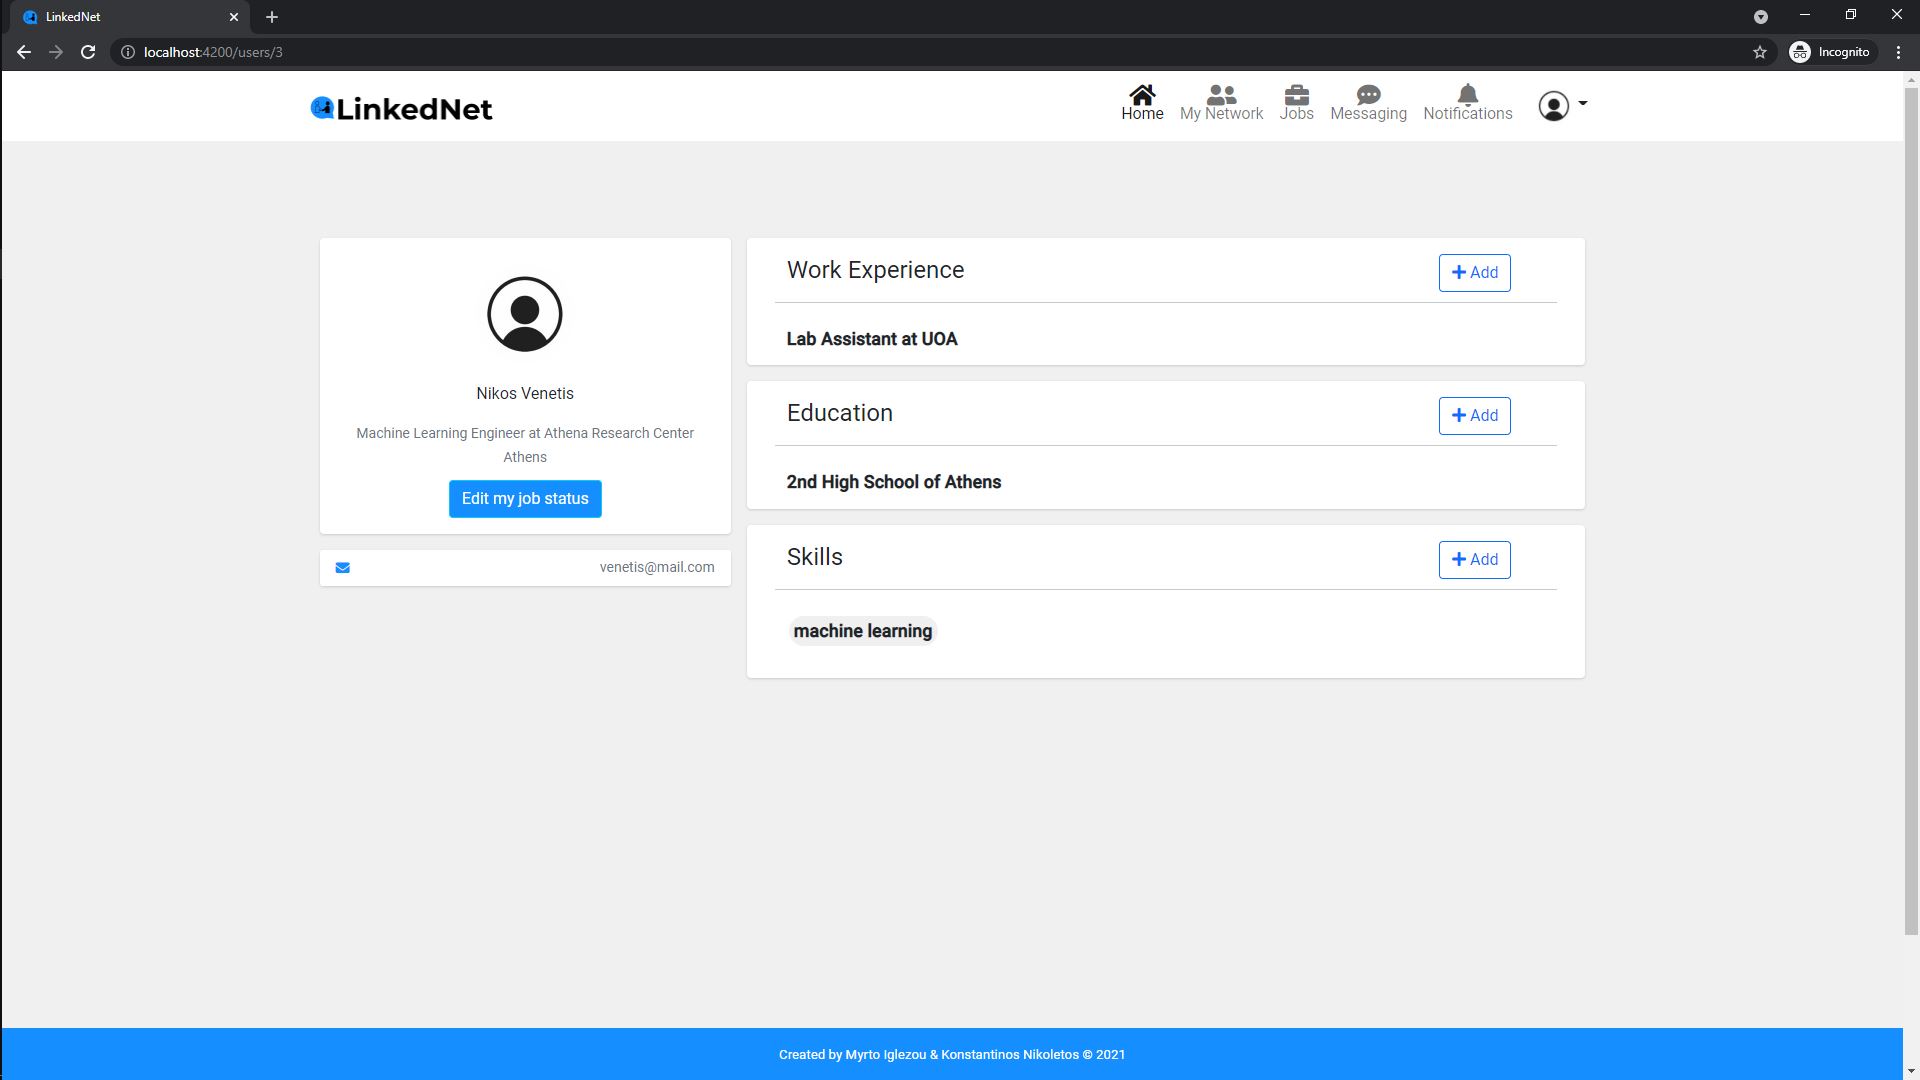This screenshot has height=1080, width=1920.
Task: Select the machine learning skill tag
Action: click(x=862, y=631)
